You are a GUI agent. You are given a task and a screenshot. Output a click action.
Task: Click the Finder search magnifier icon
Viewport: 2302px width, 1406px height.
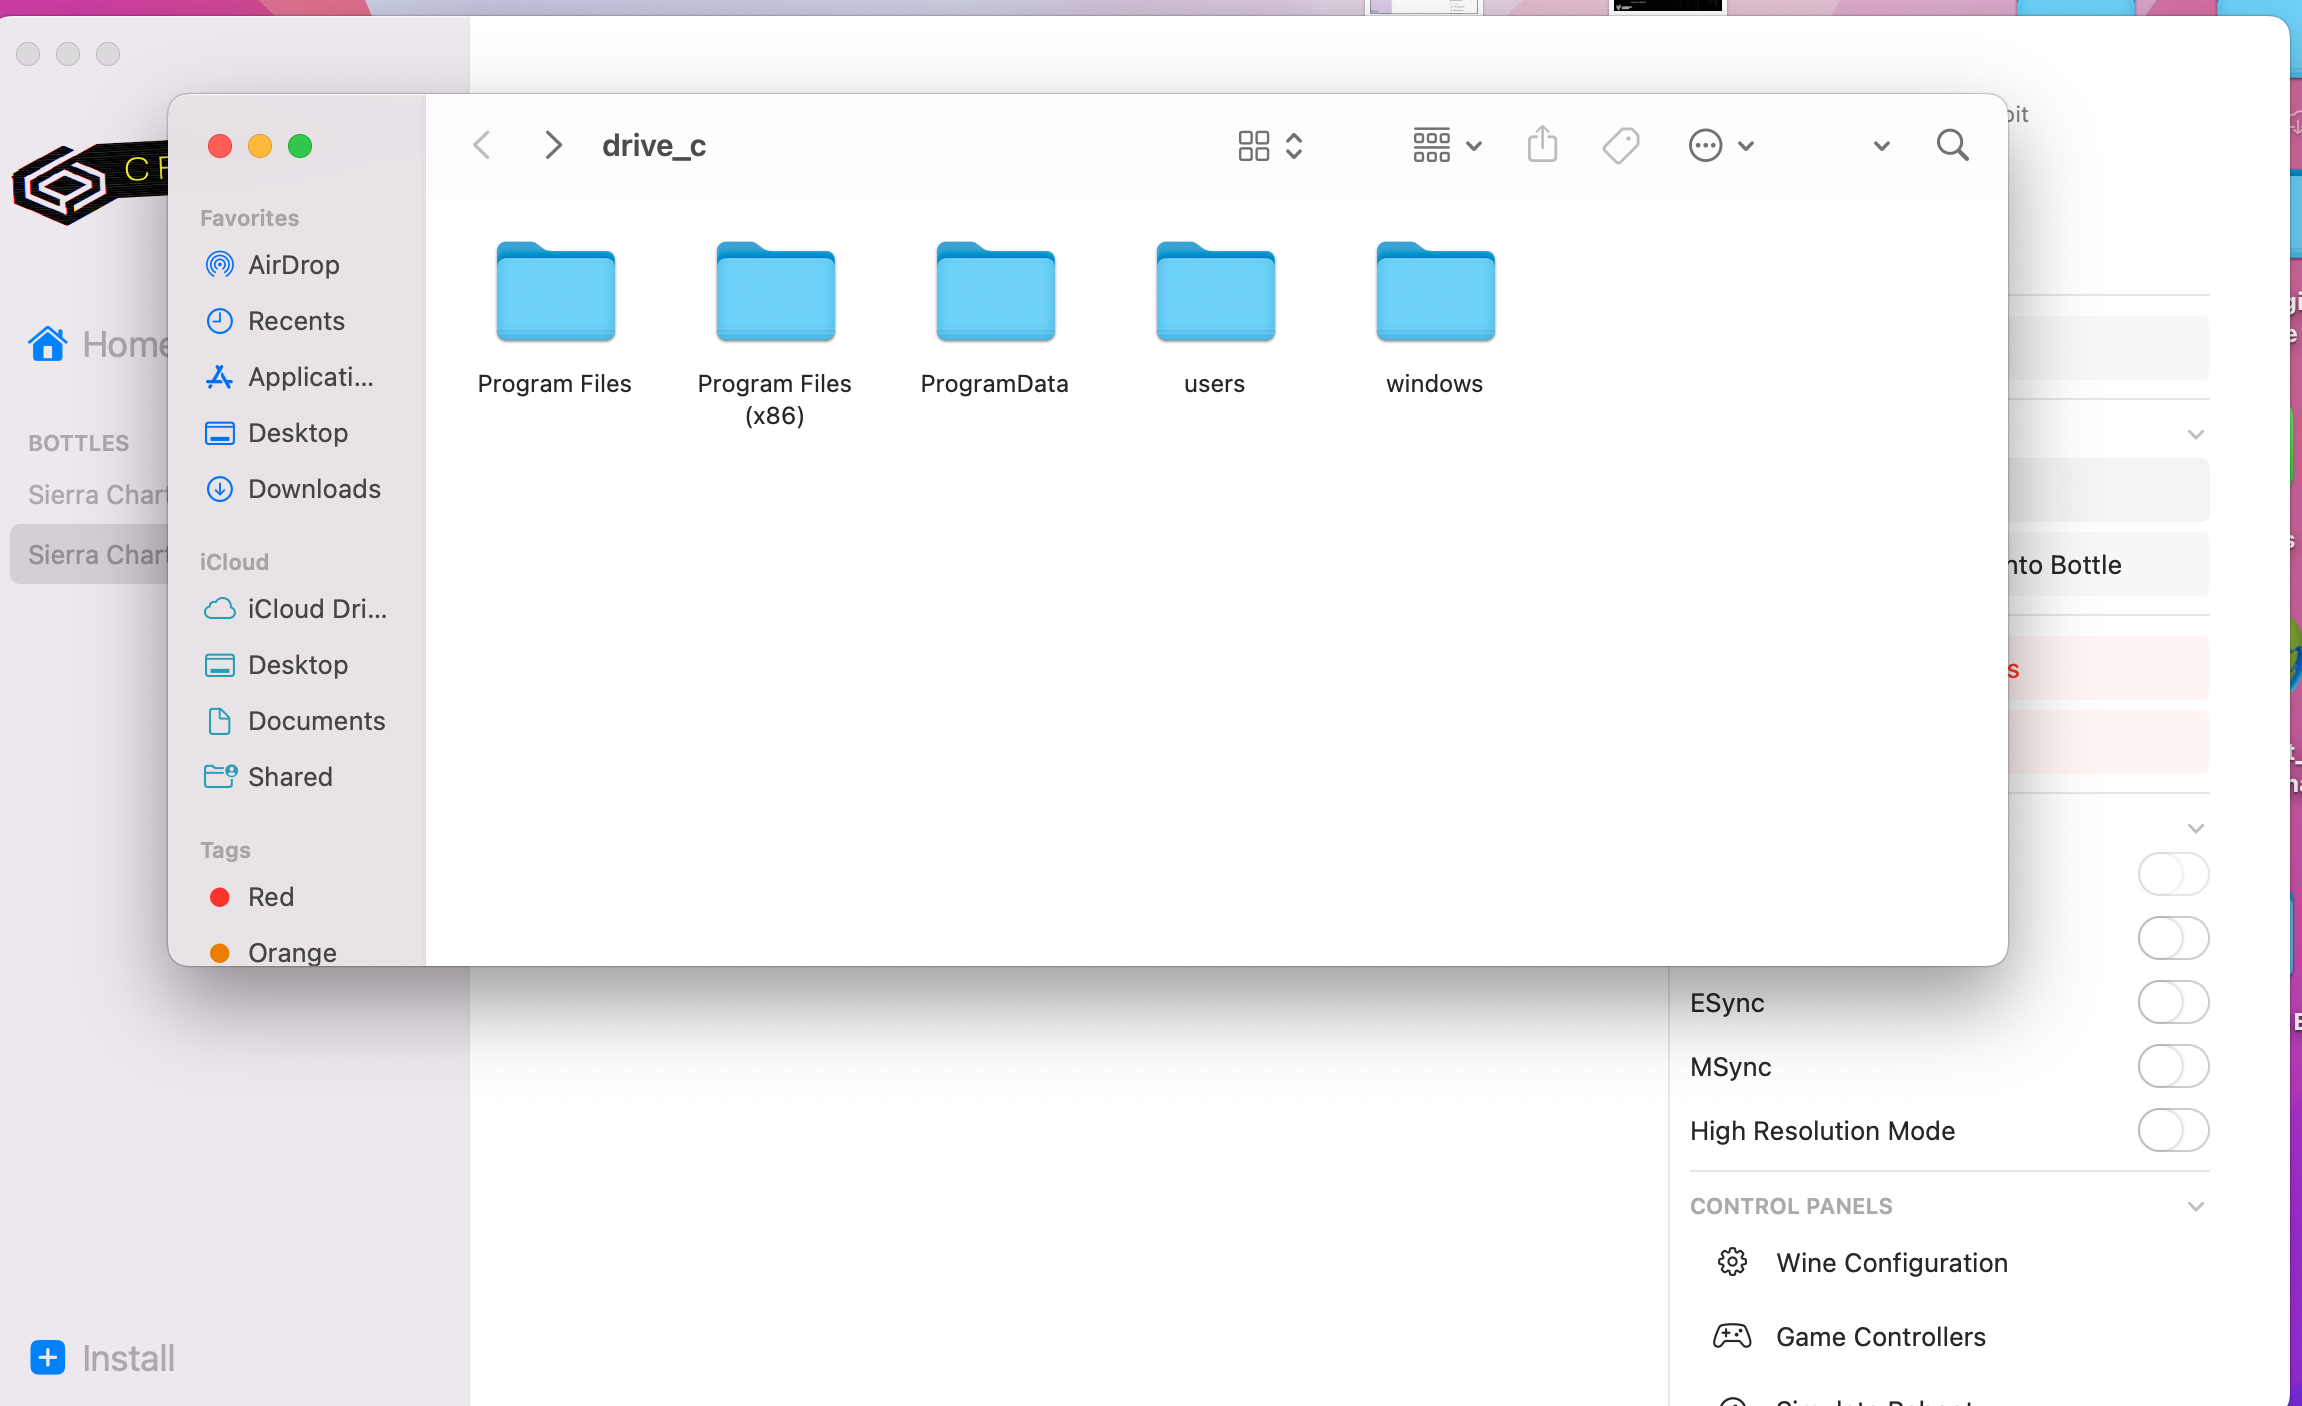(1952, 146)
